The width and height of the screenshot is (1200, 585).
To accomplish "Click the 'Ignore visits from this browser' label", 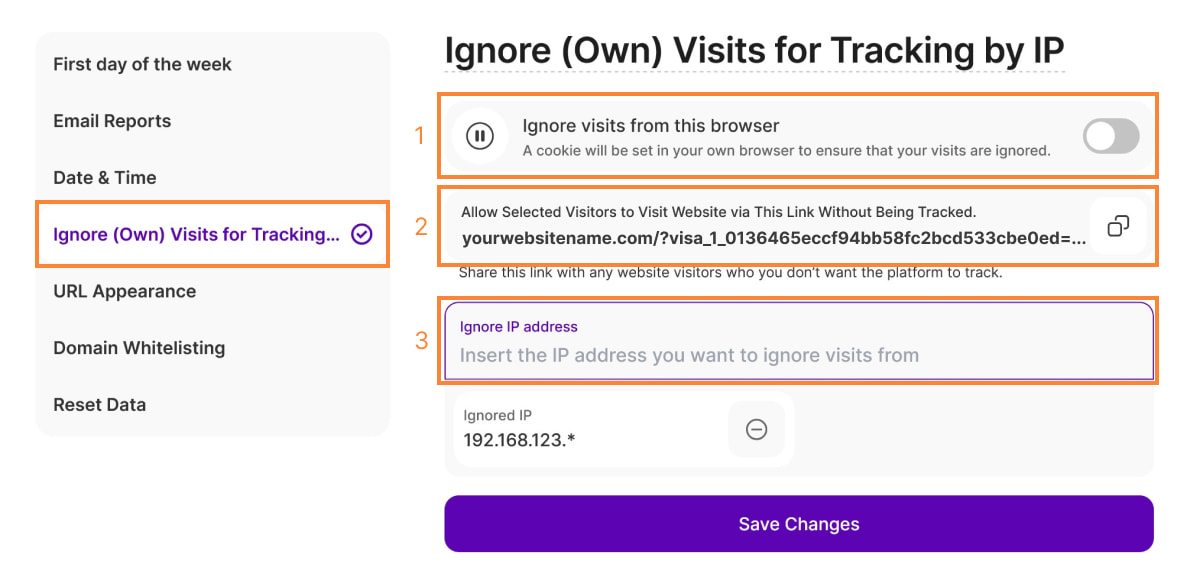I will pos(651,126).
